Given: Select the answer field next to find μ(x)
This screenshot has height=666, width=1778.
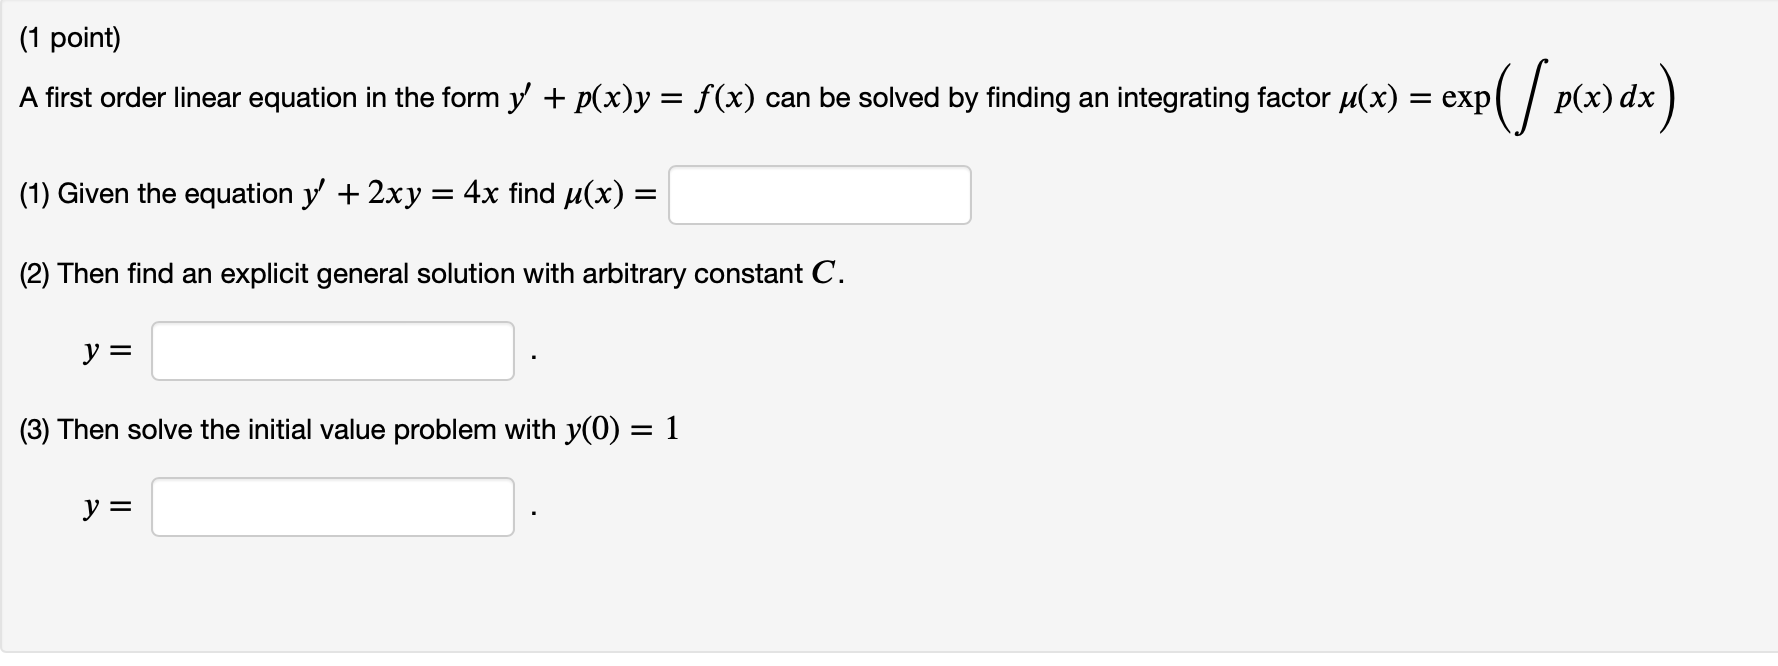Looking at the screenshot, I should click(820, 195).
